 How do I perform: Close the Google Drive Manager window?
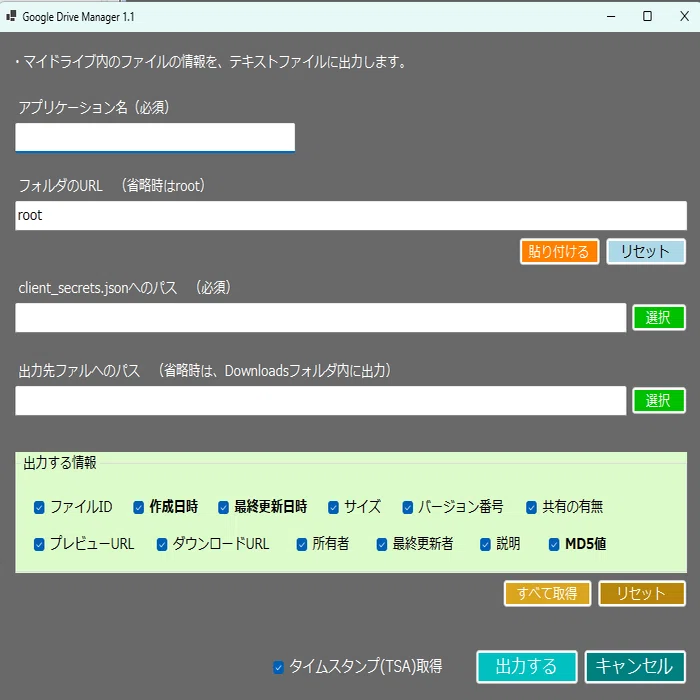(684, 17)
